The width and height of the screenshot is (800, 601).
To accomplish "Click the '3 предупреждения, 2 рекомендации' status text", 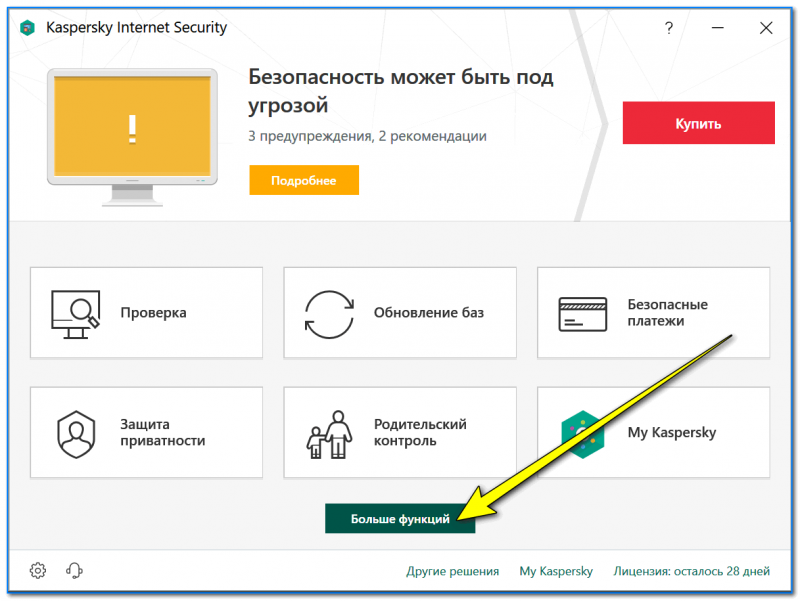I will (x=367, y=136).
